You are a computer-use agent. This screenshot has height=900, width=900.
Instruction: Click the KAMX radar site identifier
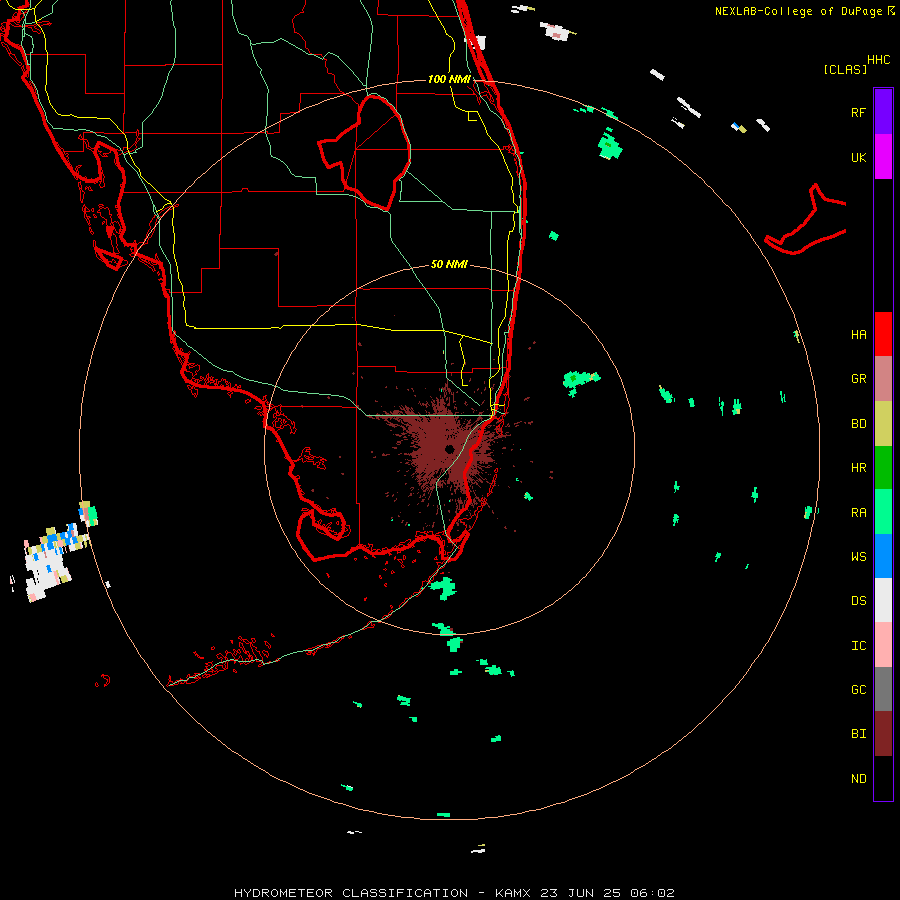513,893
